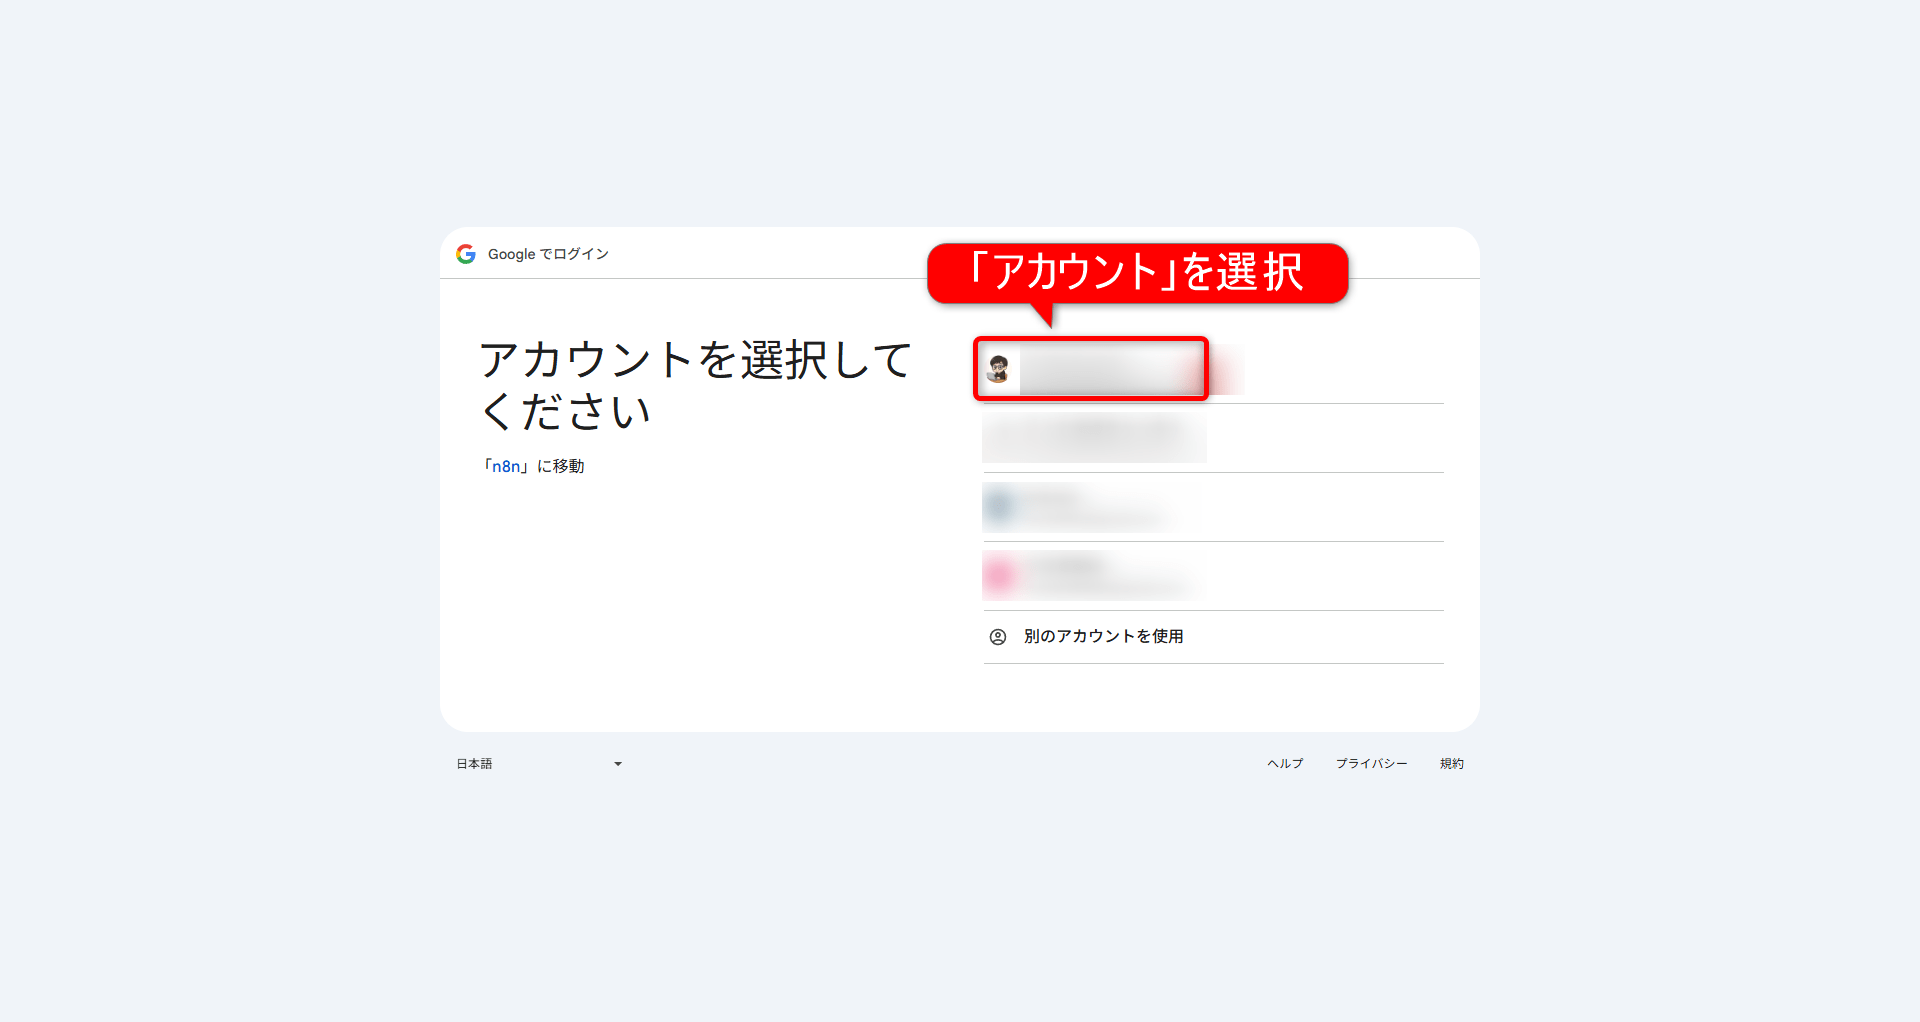Click the language selector's down arrow

[618, 764]
